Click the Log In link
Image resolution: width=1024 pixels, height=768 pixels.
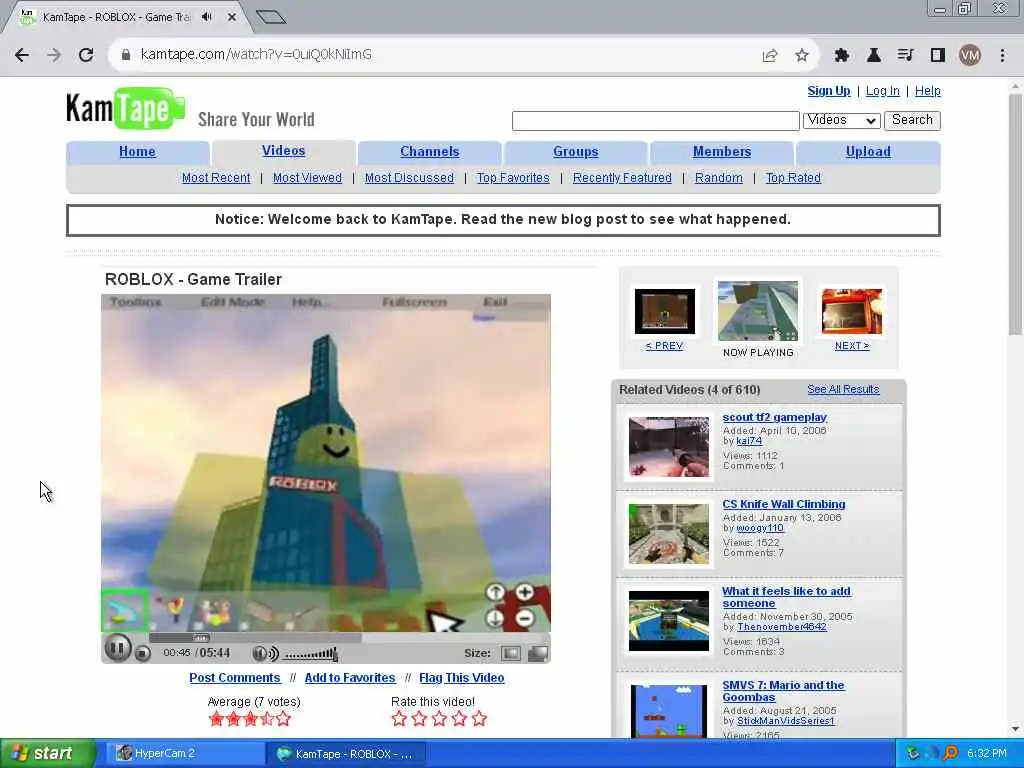pyautogui.click(x=882, y=91)
